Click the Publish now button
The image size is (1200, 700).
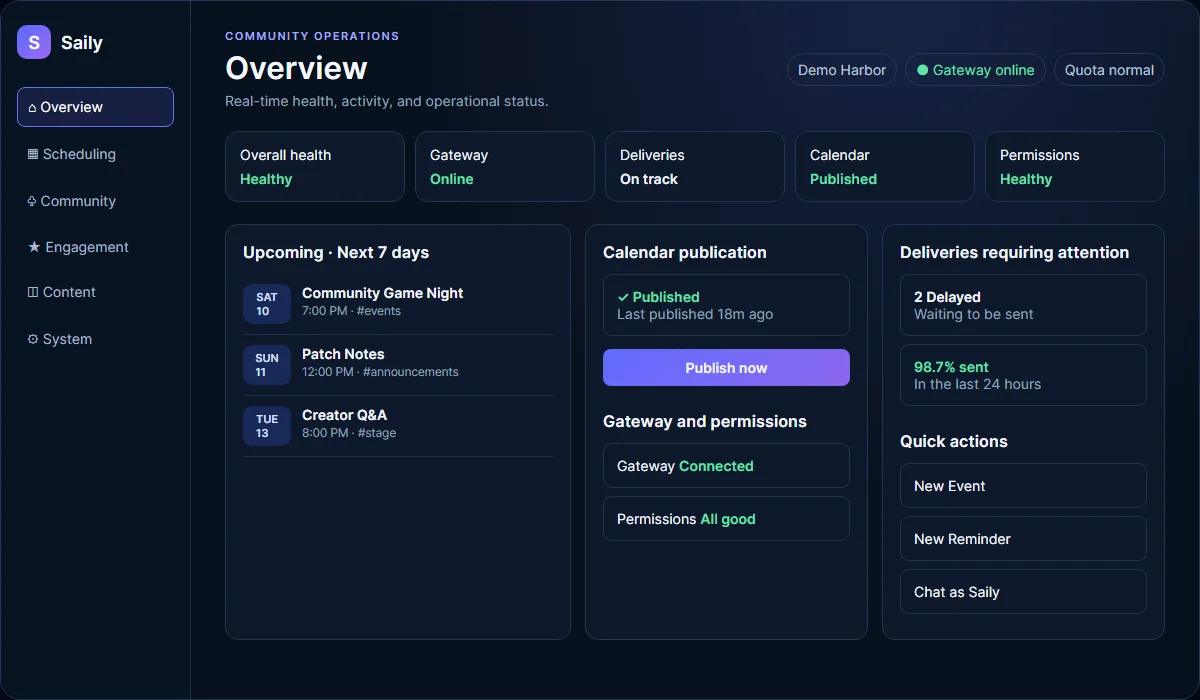point(726,367)
